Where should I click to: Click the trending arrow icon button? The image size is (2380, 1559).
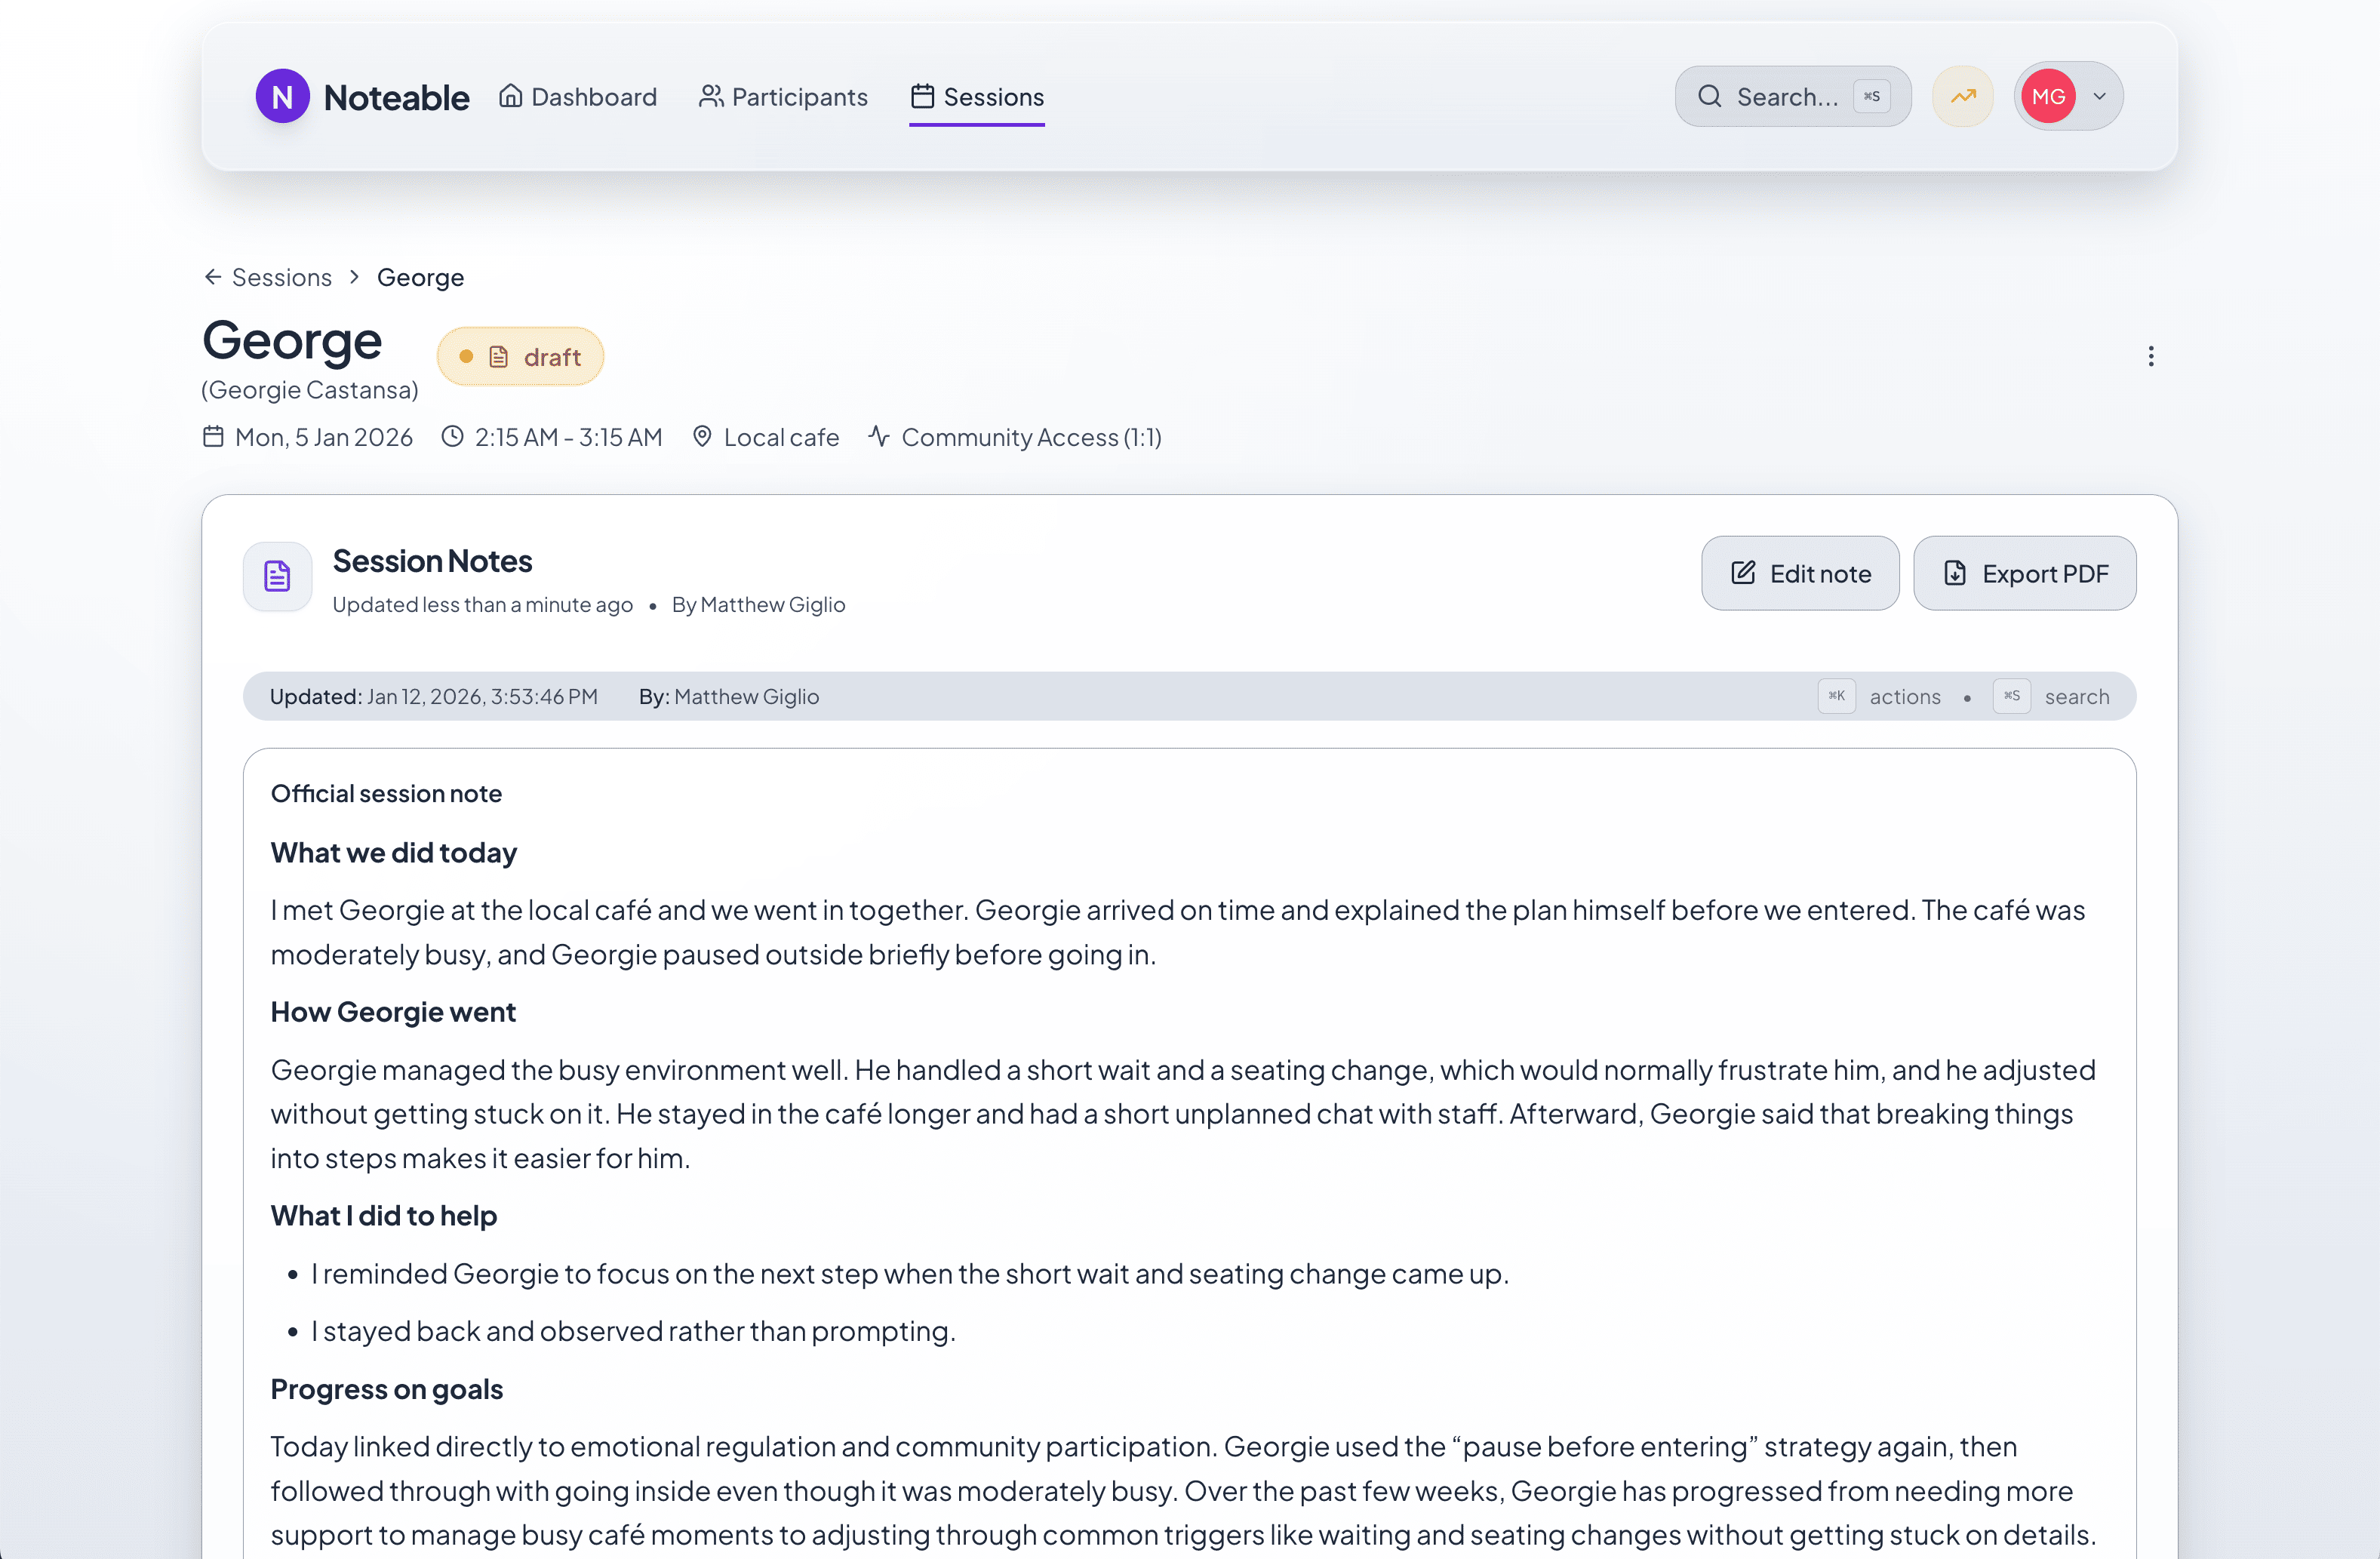[1962, 96]
